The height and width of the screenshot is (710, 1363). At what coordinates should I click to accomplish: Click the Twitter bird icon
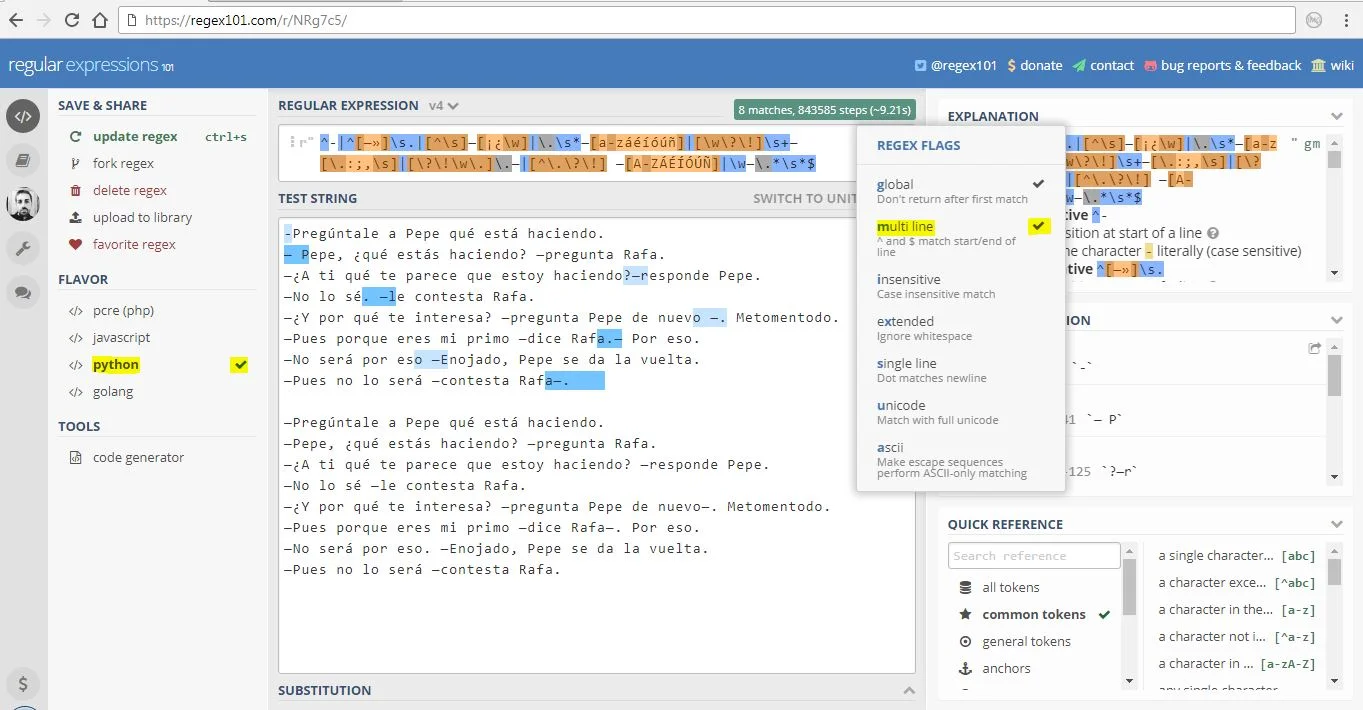click(x=921, y=66)
